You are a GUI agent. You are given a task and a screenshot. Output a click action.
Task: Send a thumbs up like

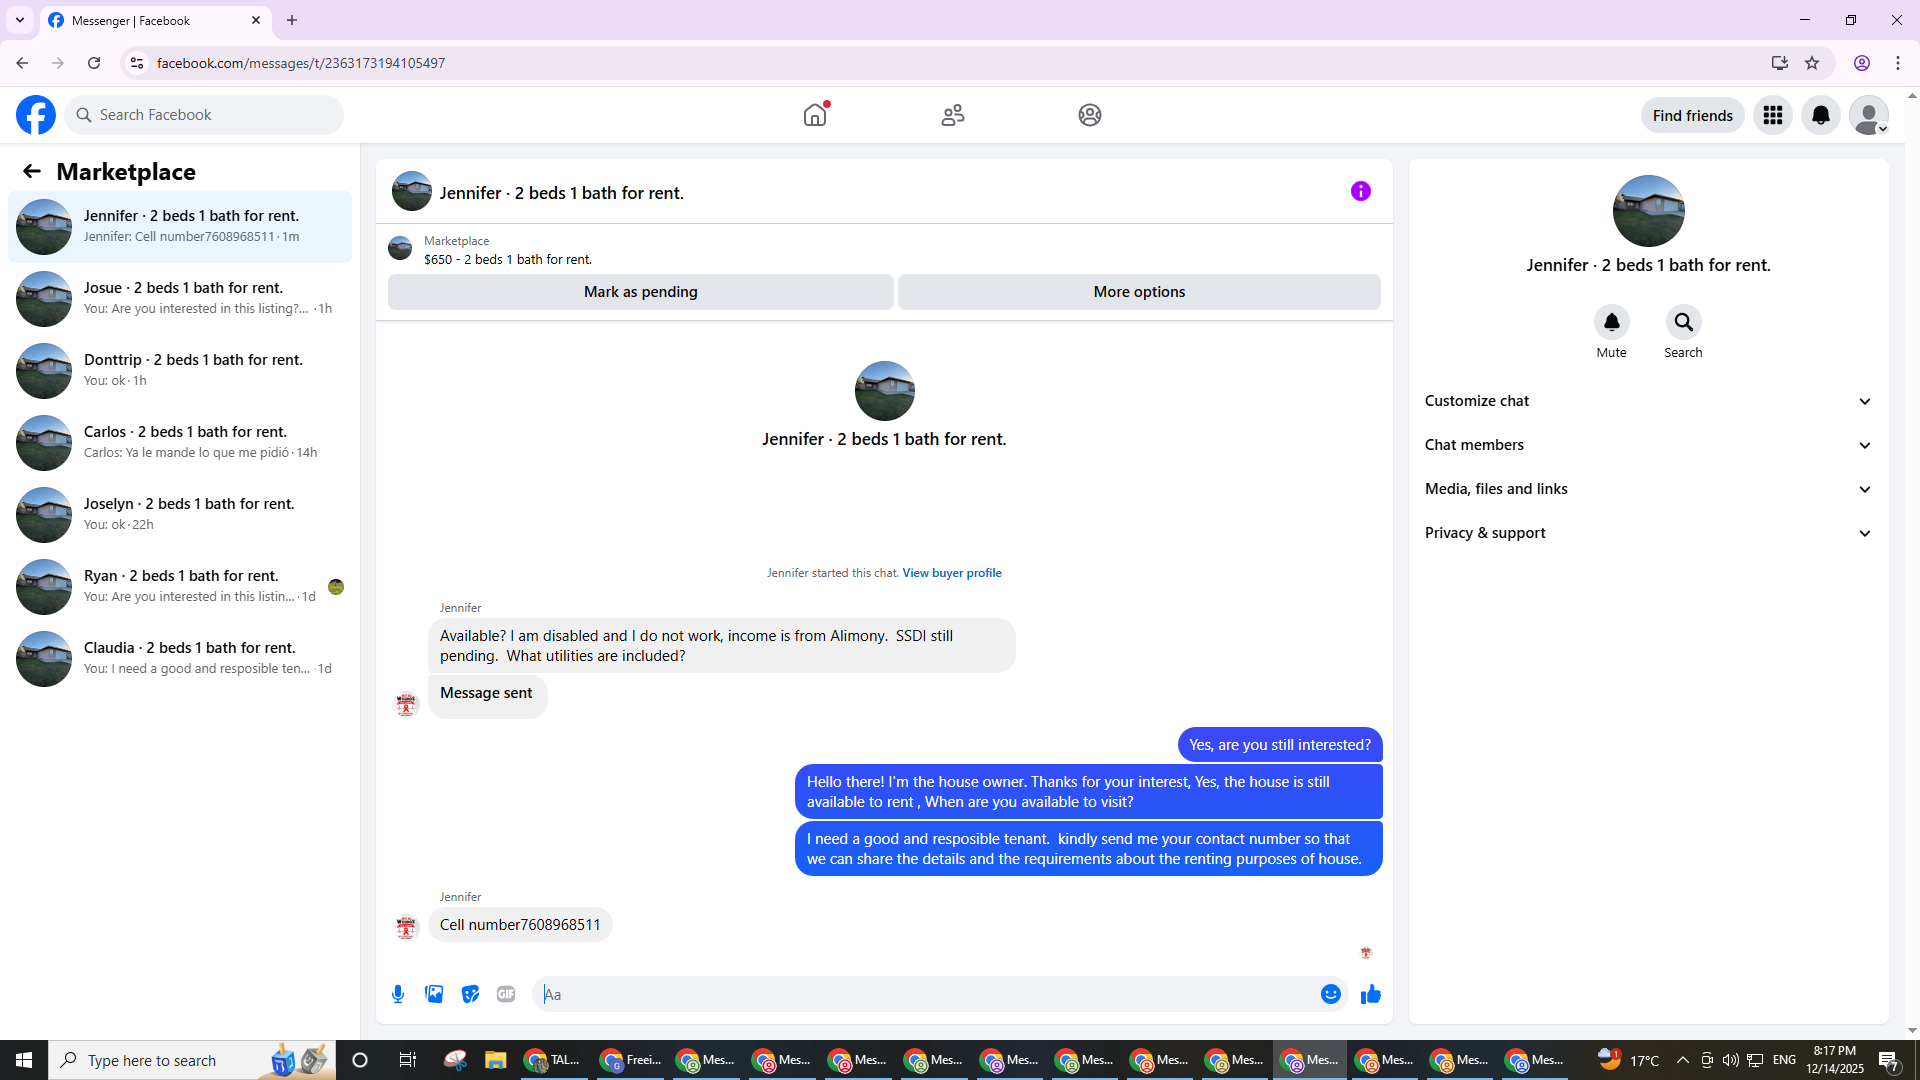coord(1371,994)
